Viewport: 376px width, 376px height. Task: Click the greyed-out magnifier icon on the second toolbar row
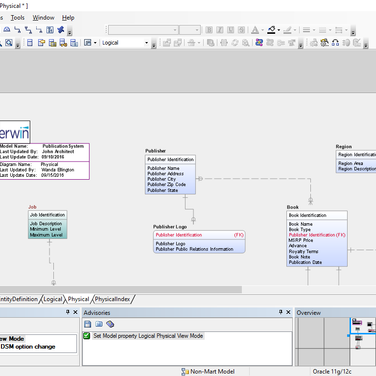tap(246, 43)
